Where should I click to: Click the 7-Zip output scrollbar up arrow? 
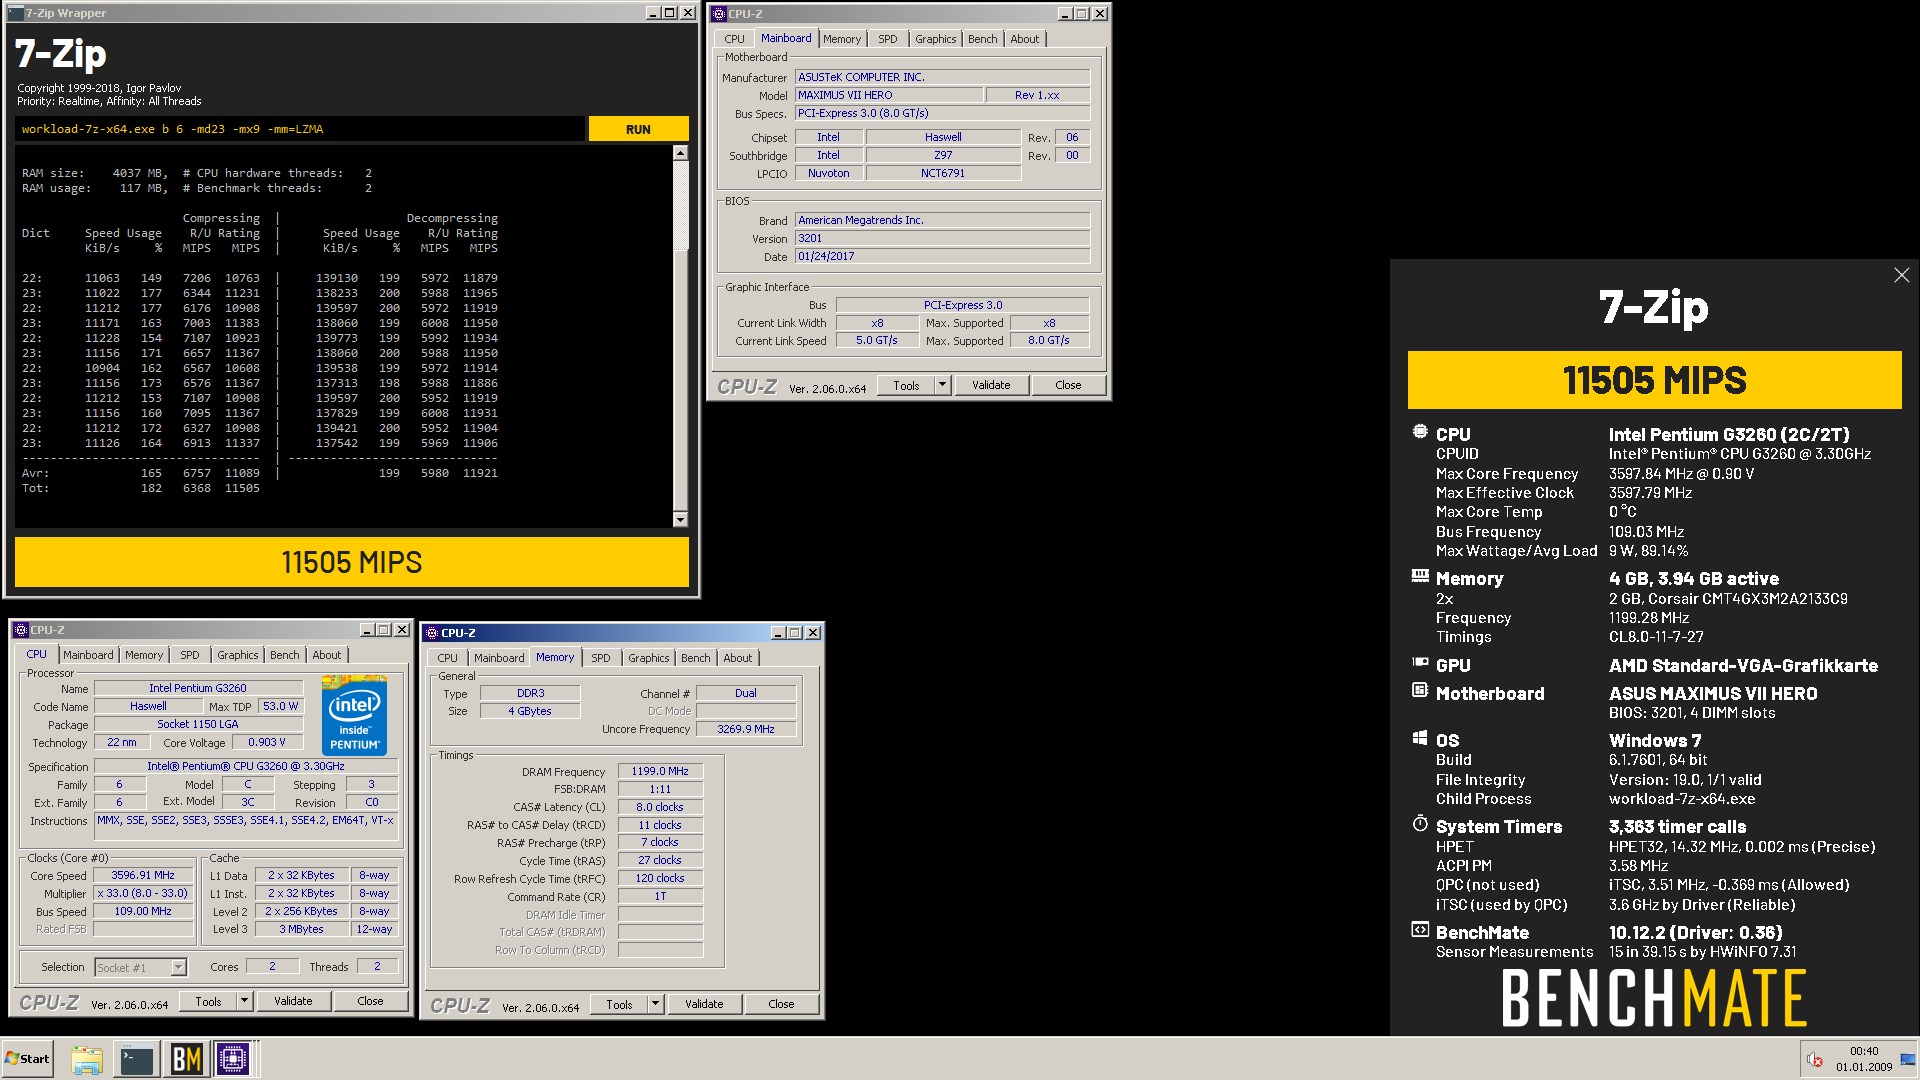(x=680, y=153)
